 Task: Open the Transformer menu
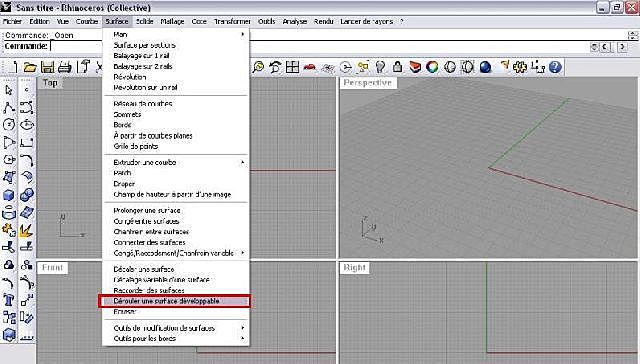click(232, 21)
